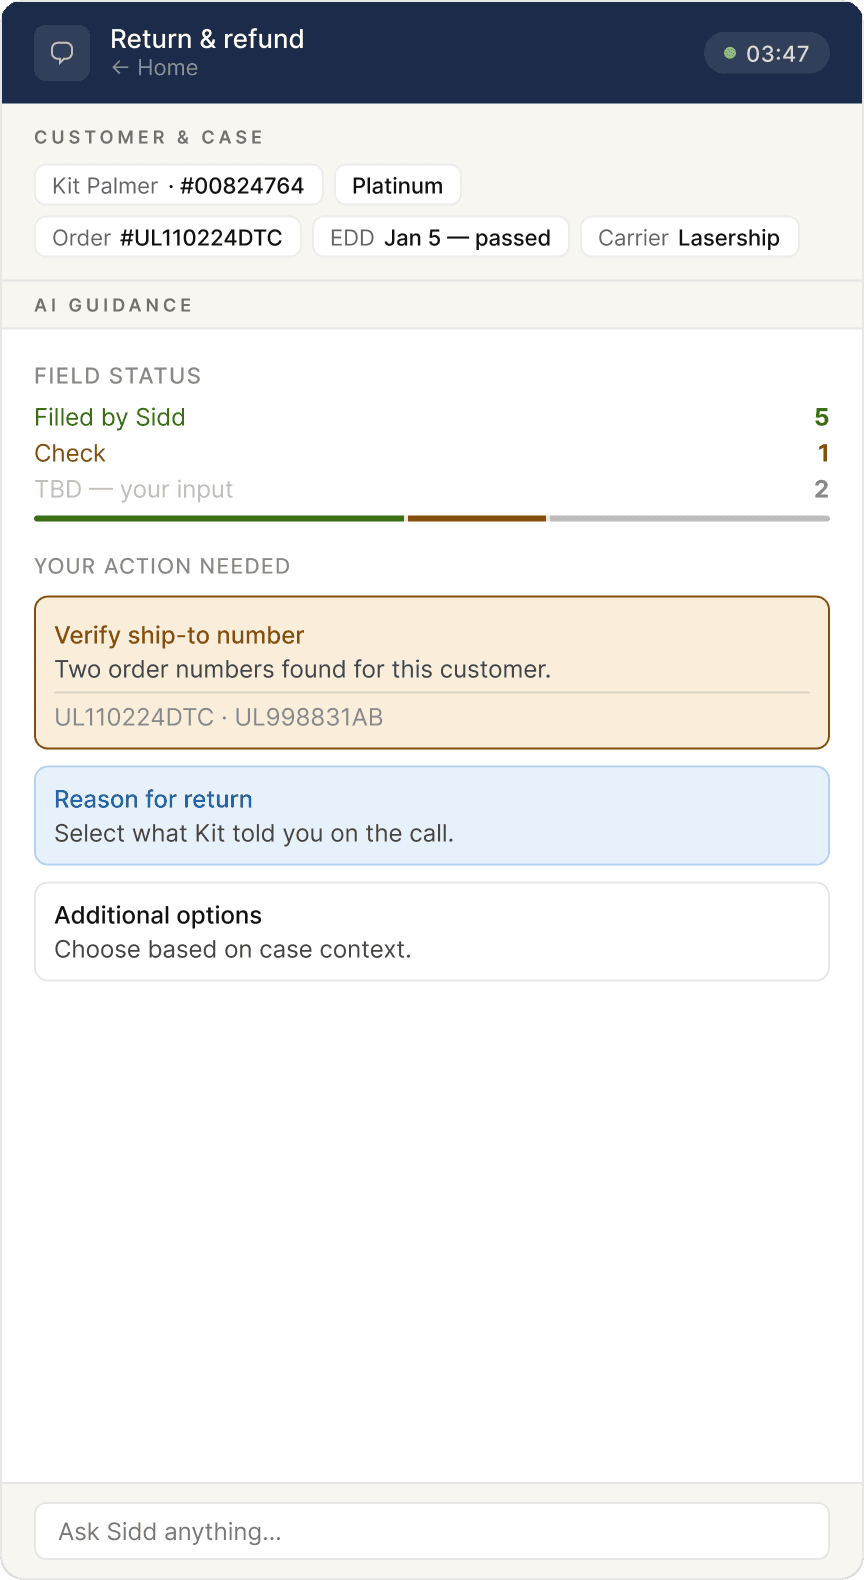
Task: Open Order #UL110224DTC chip
Action: tap(167, 238)
